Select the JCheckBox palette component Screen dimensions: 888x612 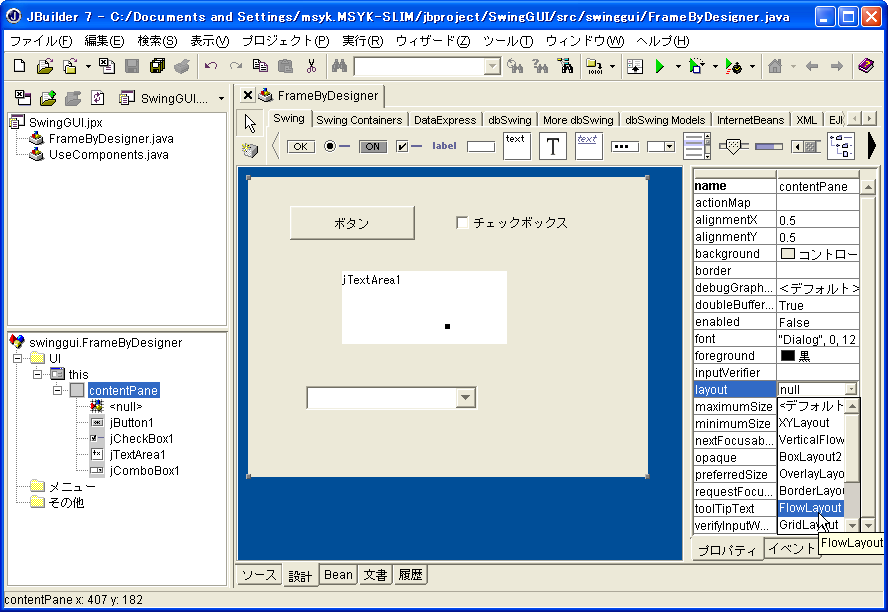click(408, 146)
